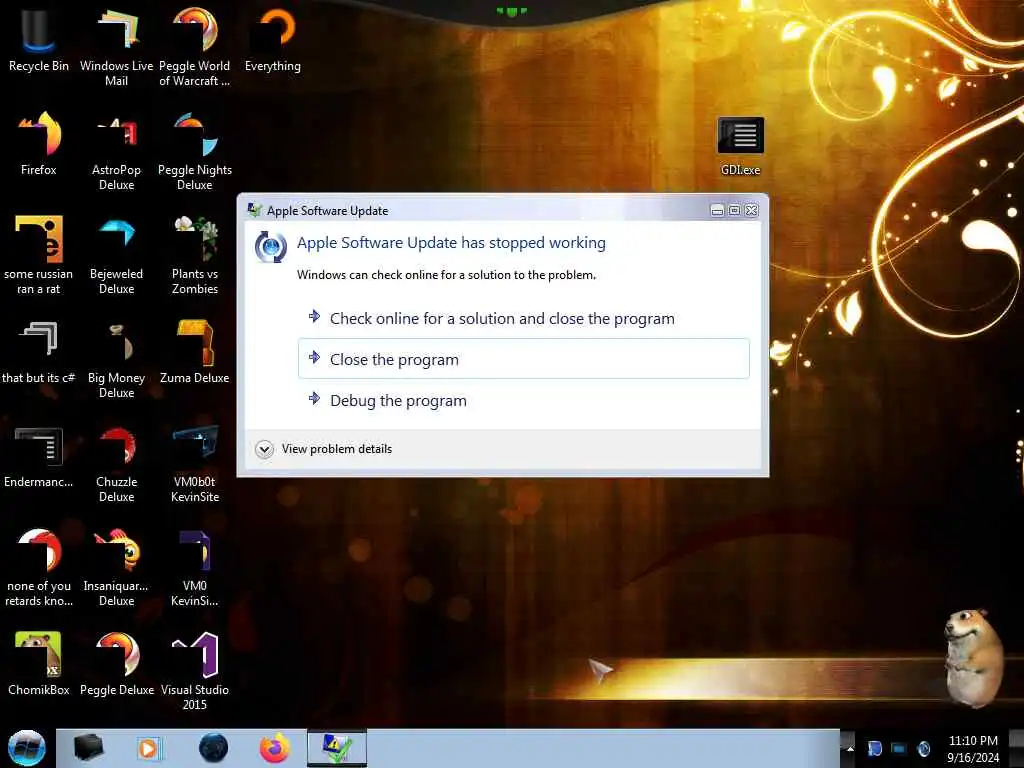Open Firefox from the taskbar
Screen dimensions: 1024x768
(275, 748)
